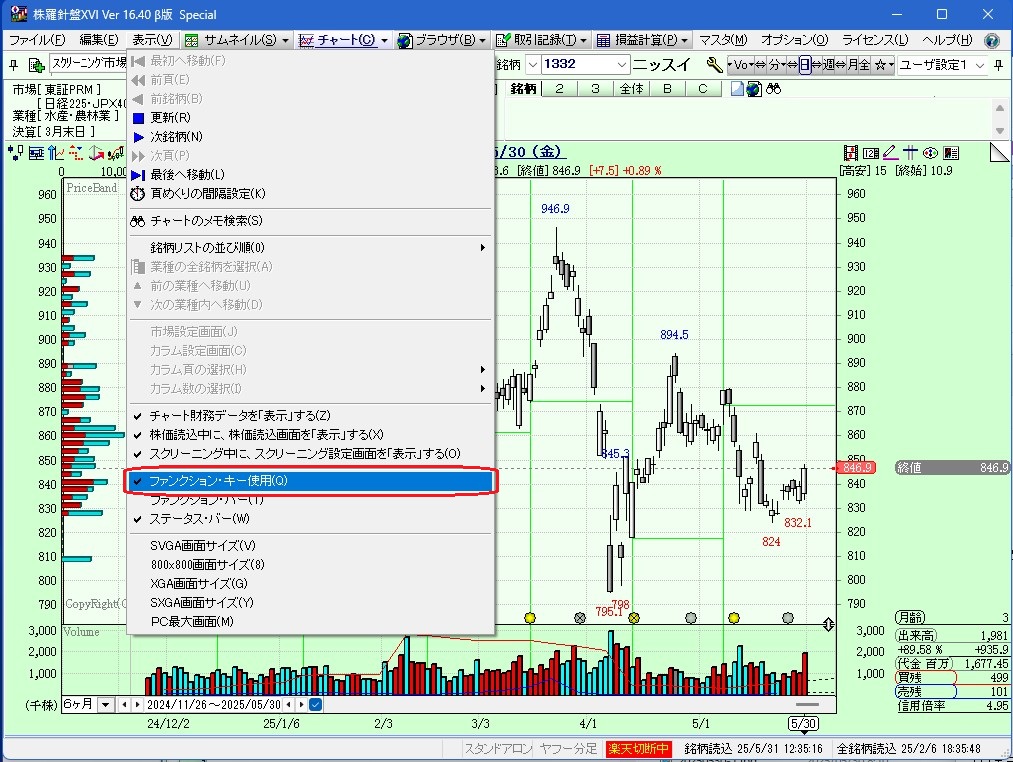Select the 銘柄 memo tab
The height and width of the screenshot is (762, 1013).
pos(523,89)
